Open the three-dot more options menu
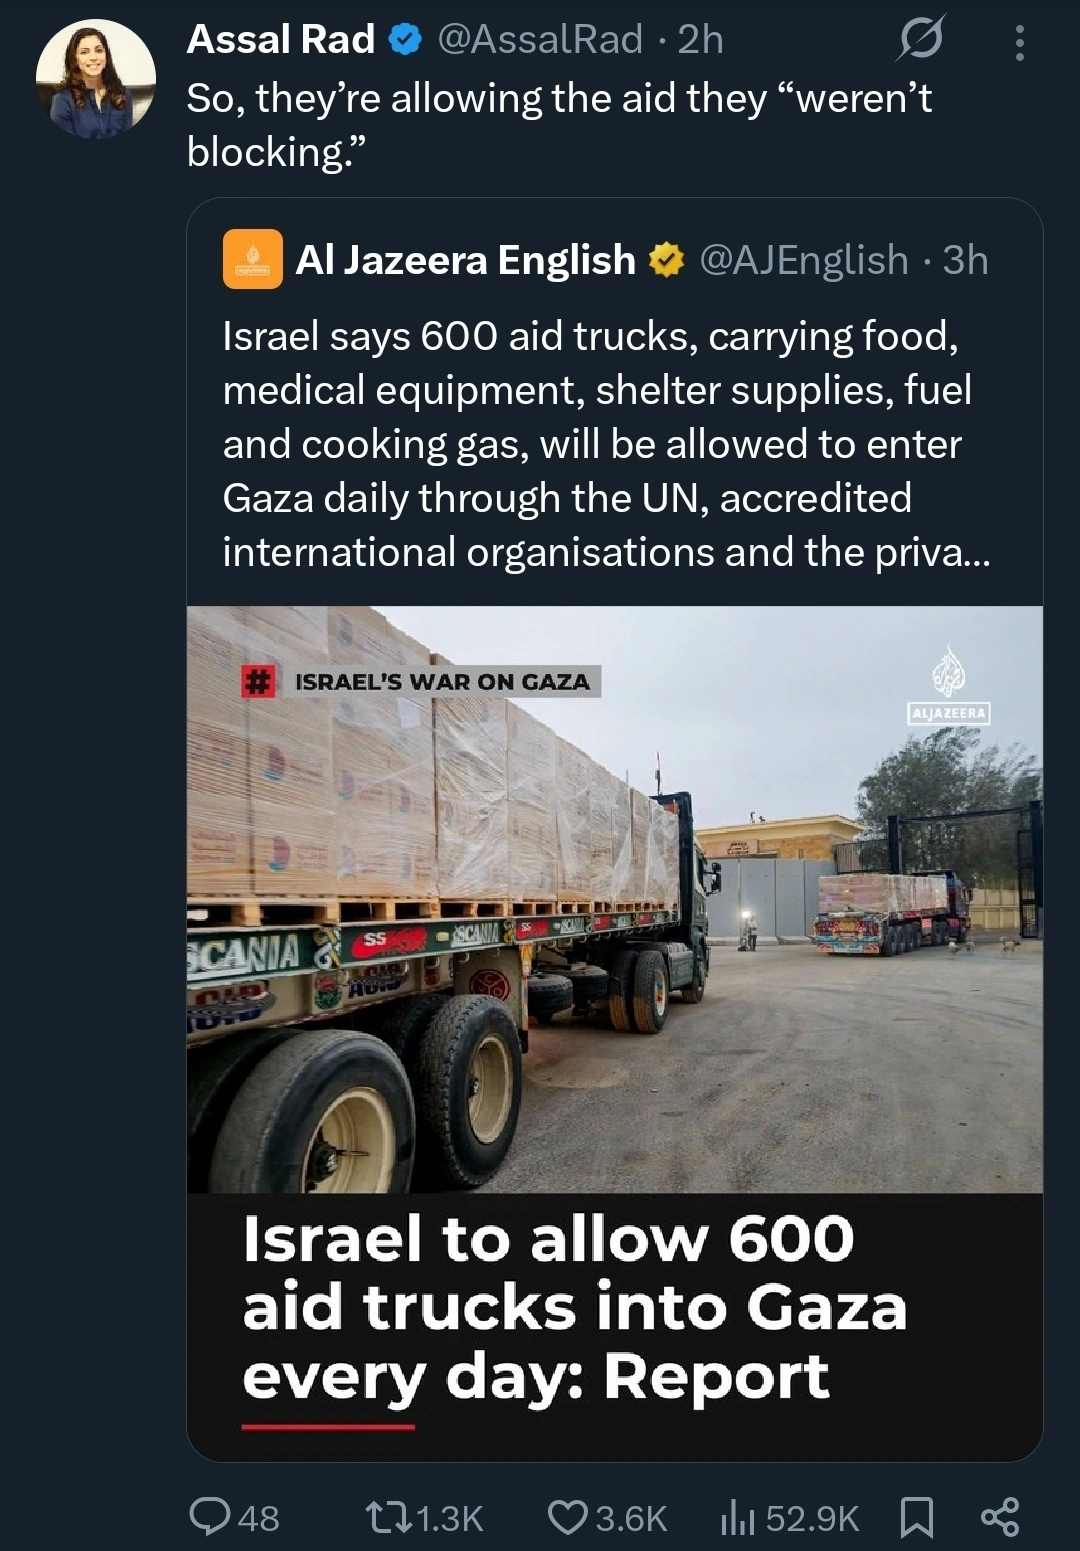 click(1019, 43)
